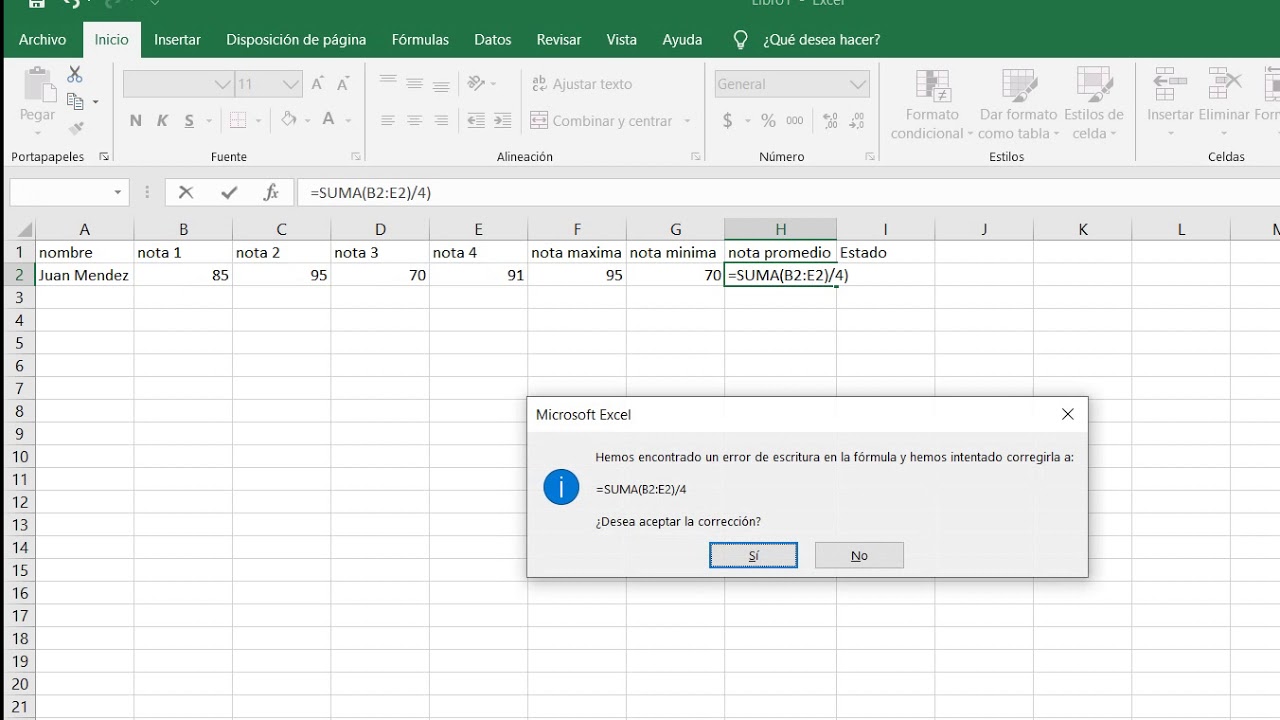Click No in the Excel dialog

859,555
